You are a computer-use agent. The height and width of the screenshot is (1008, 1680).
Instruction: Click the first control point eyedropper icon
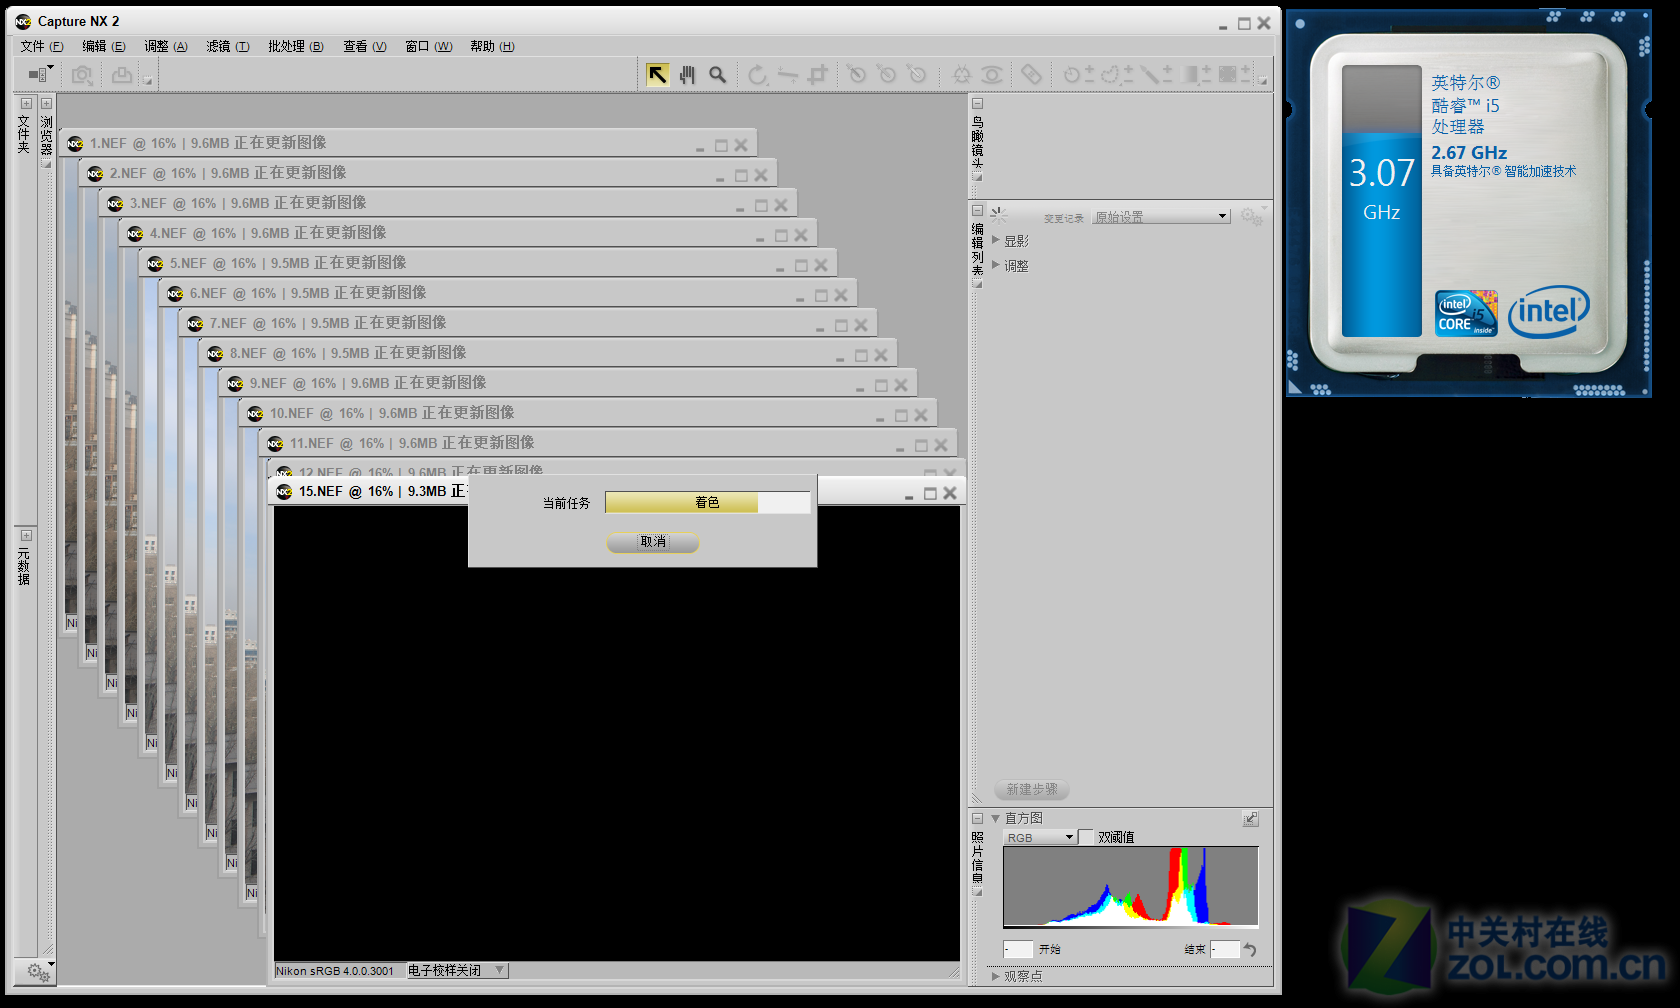click(x=857, y=75)
